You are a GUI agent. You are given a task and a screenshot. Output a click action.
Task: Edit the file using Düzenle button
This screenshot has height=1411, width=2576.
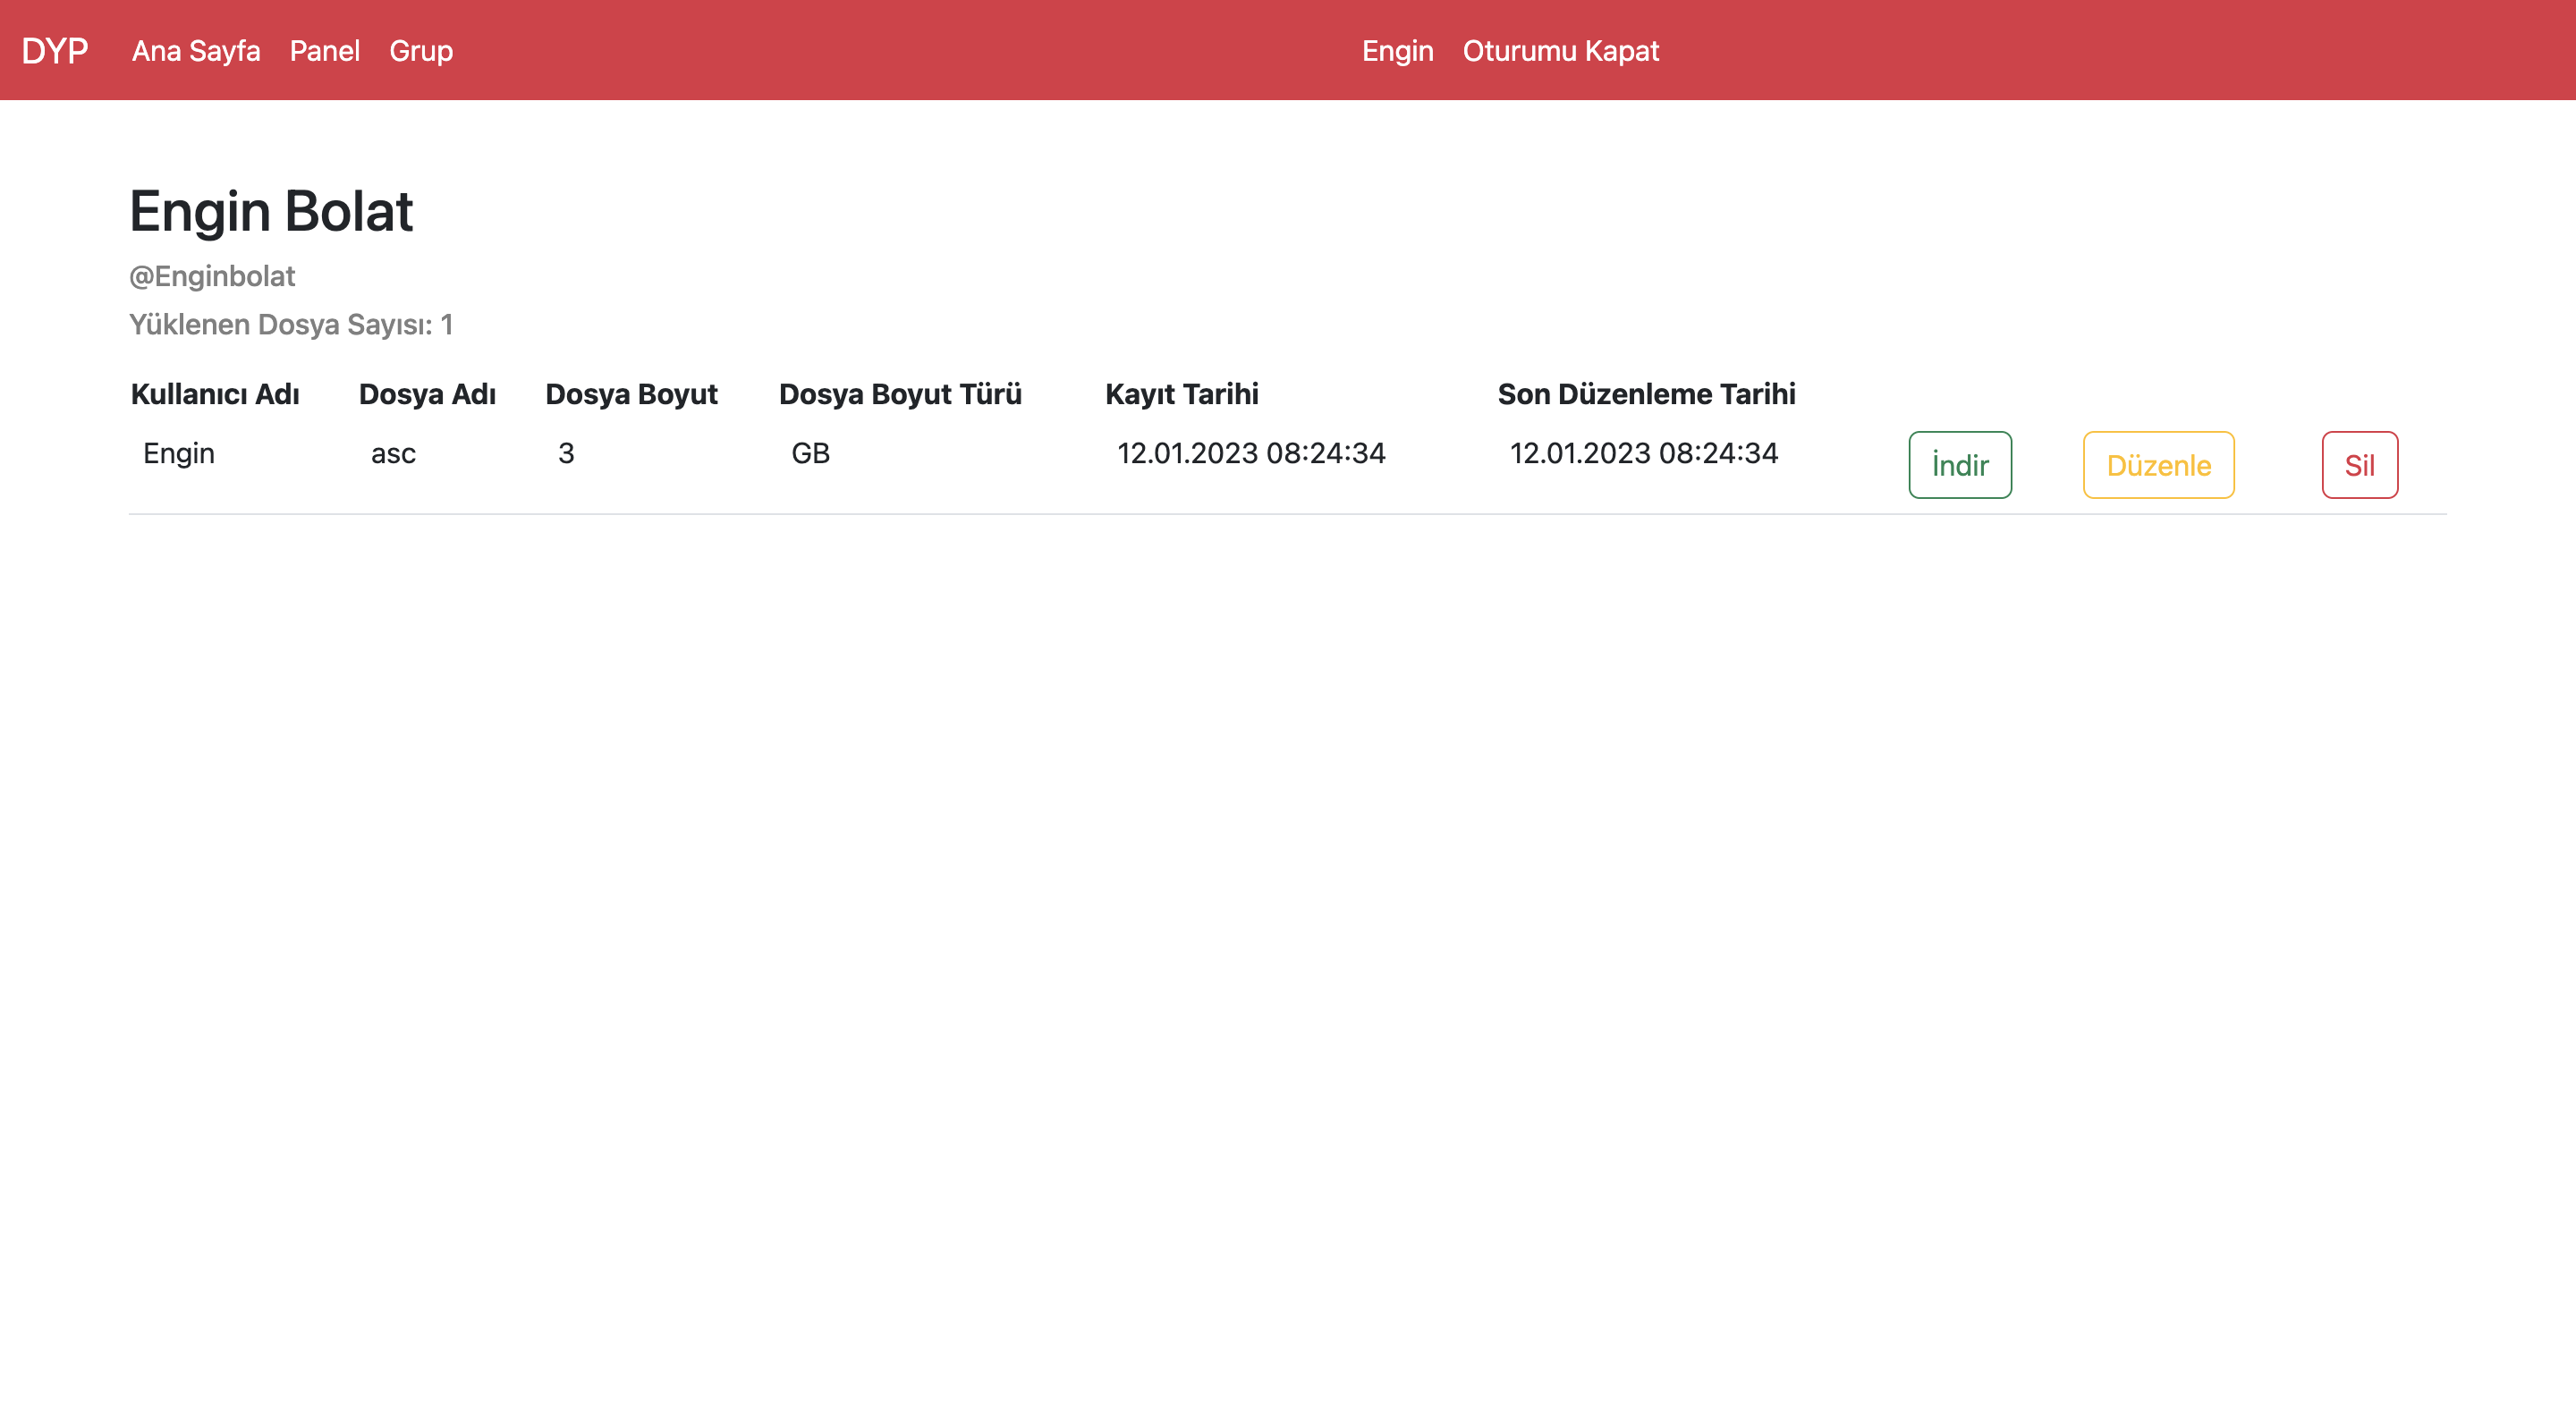pyautogui.click(x=2158, y=465)
